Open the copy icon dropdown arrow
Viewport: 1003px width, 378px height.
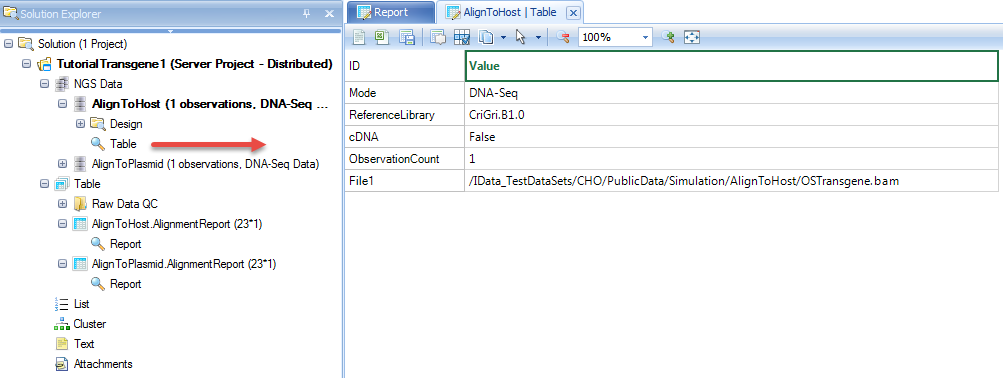pyautogui.click(x=503, y=38)
